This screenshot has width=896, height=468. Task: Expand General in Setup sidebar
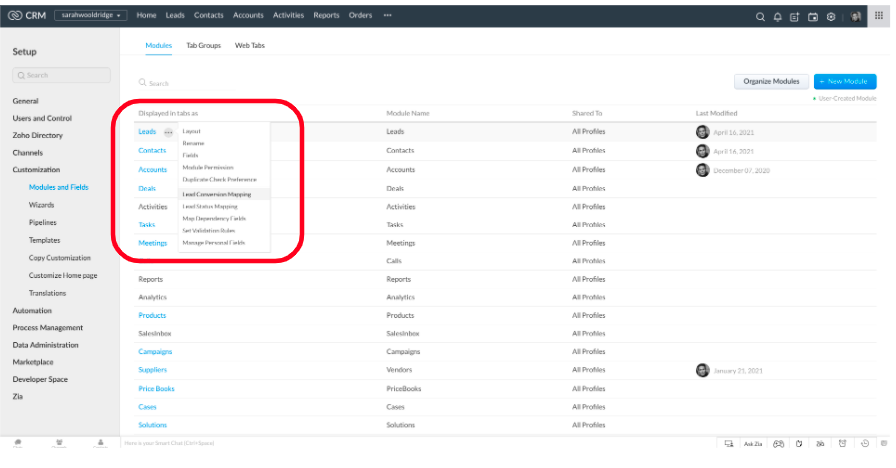(26, 101)
